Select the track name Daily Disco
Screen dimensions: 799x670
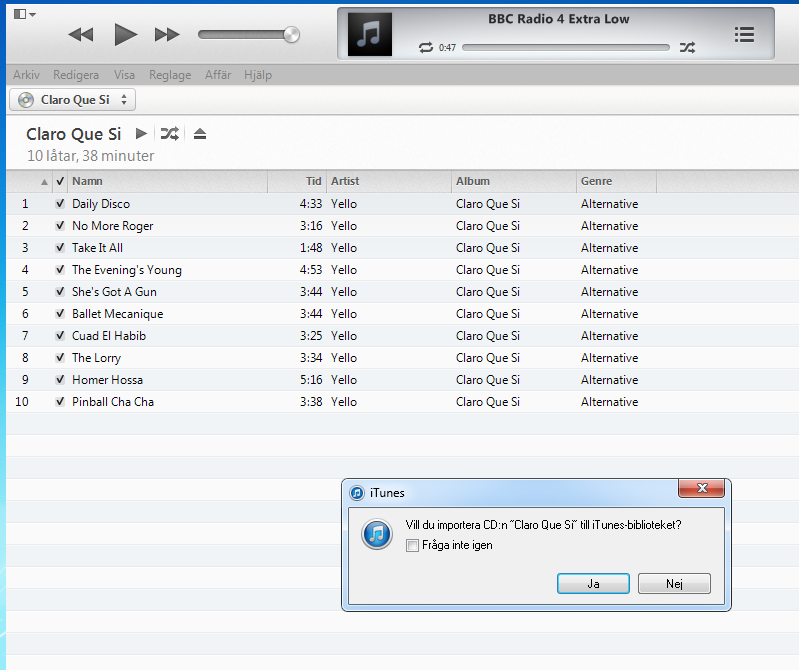point(101,204)
